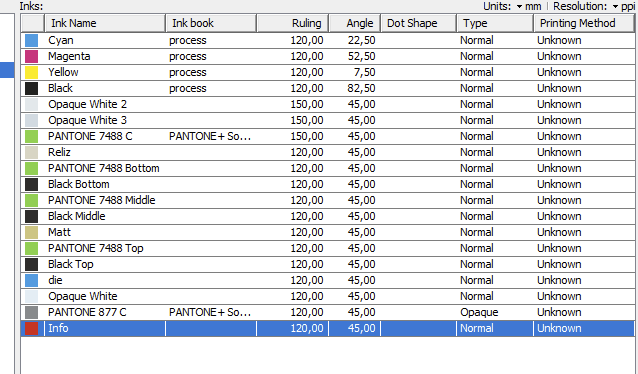Screen dimensions: 638x374
Task: Select the Opaque White 3 row name
Action: (x=87, y=120)
